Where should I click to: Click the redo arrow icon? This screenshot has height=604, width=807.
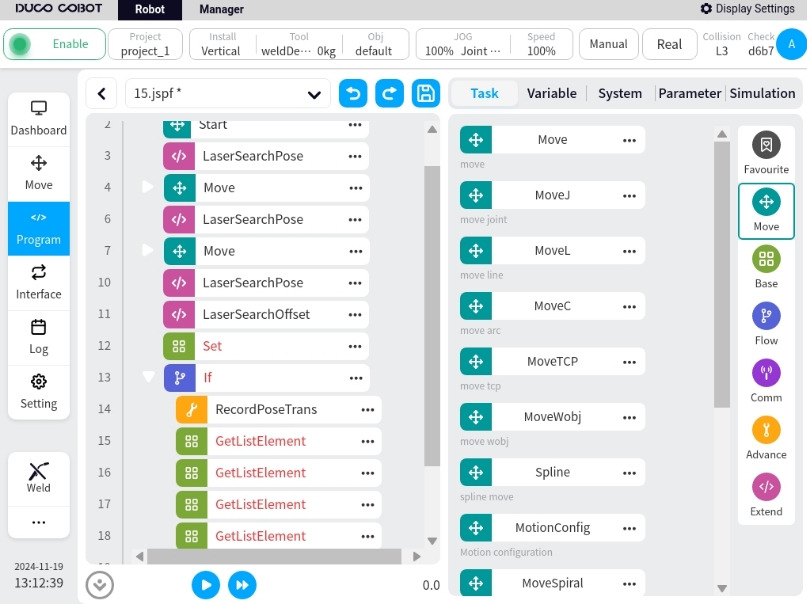pos(389,94)
